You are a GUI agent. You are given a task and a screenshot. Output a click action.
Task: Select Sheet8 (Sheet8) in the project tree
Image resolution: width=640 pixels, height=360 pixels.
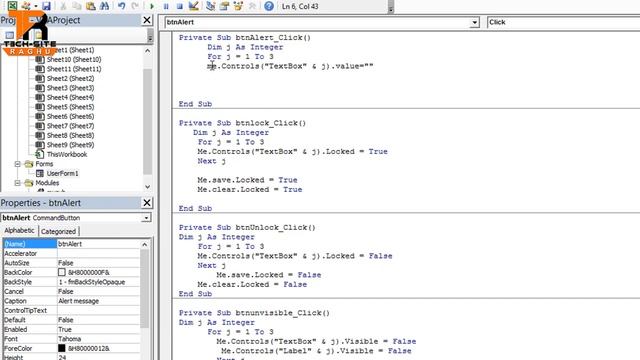click(x=70, y=136)
